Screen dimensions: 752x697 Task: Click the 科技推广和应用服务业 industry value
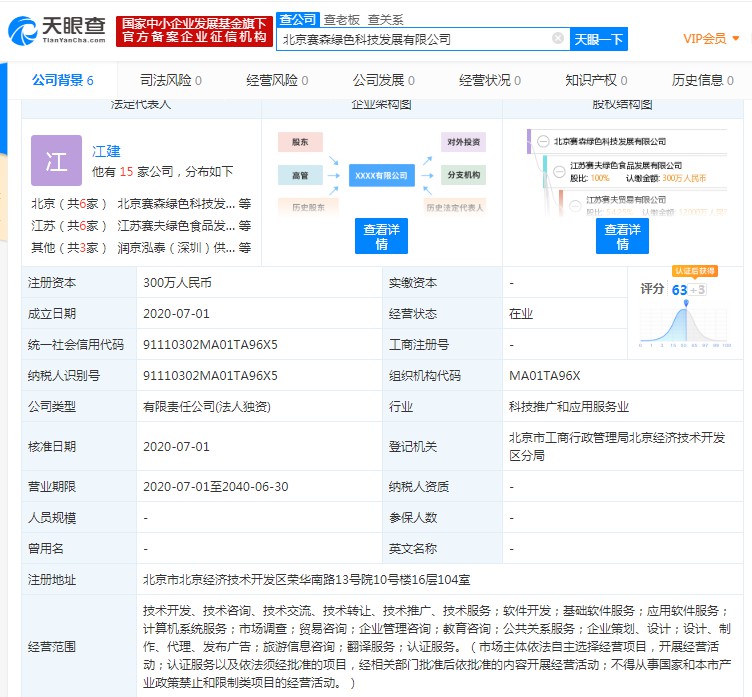click(x=569, y=407)
